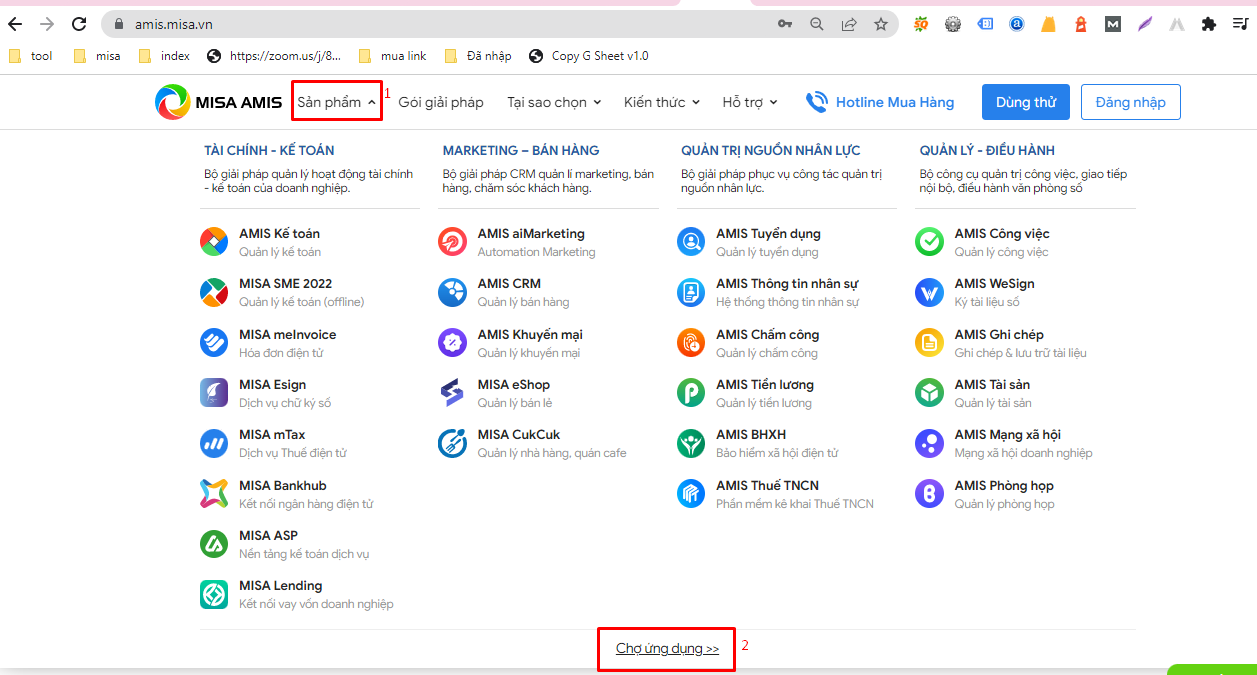This screenshot has height=675, width=1257.
Task: Click the AMIS Thuế TNCN icon
Action: (691, 494)
